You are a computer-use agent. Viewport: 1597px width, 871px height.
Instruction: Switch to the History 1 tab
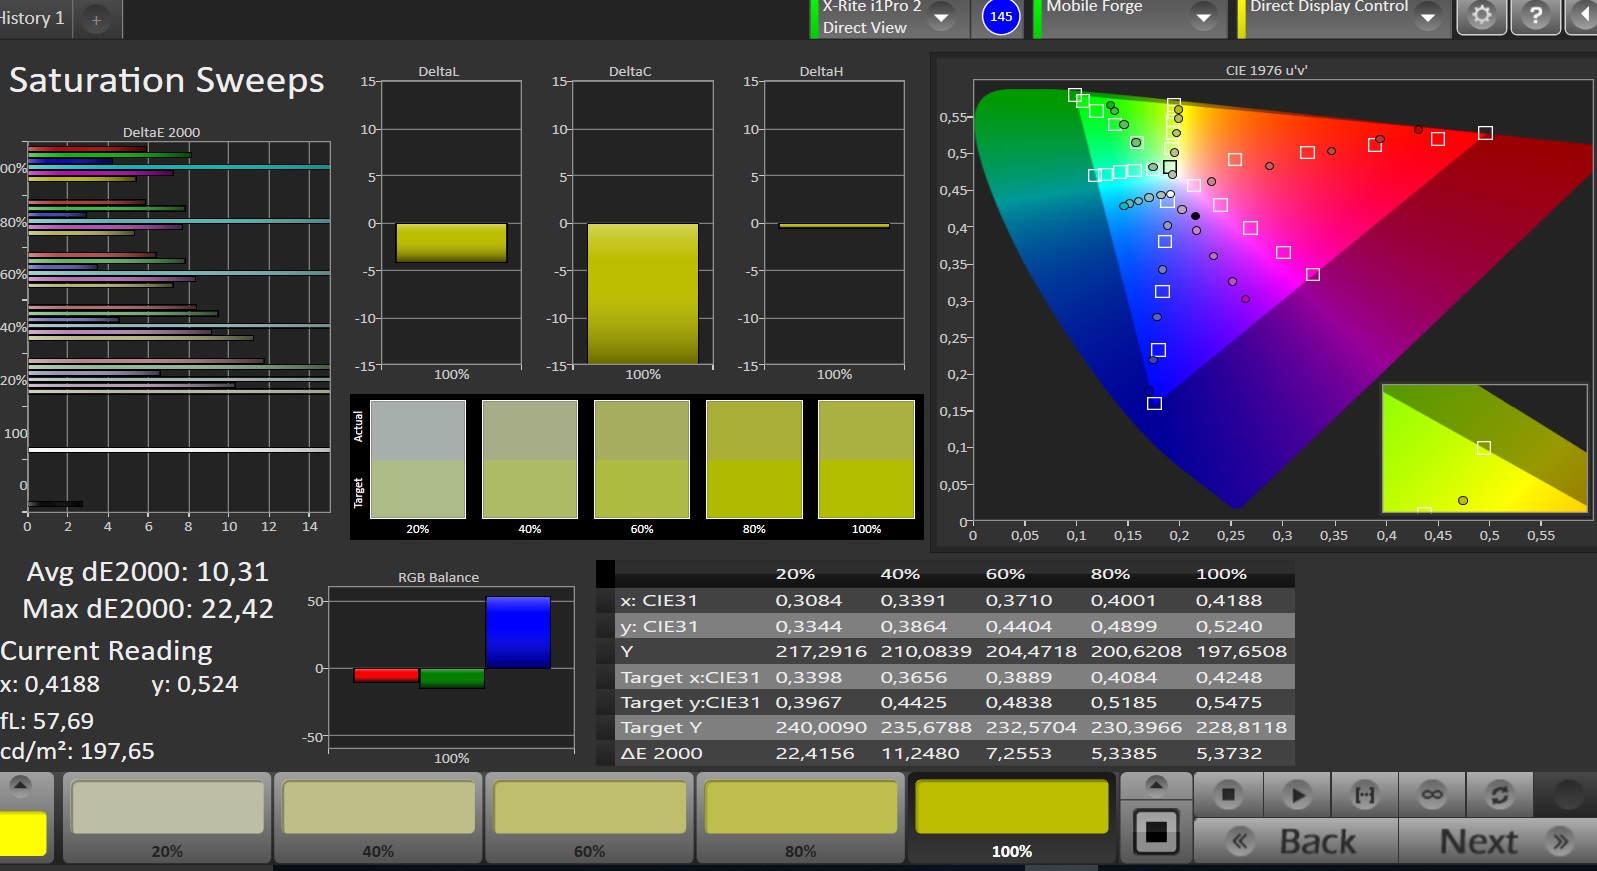coord(32,18)
